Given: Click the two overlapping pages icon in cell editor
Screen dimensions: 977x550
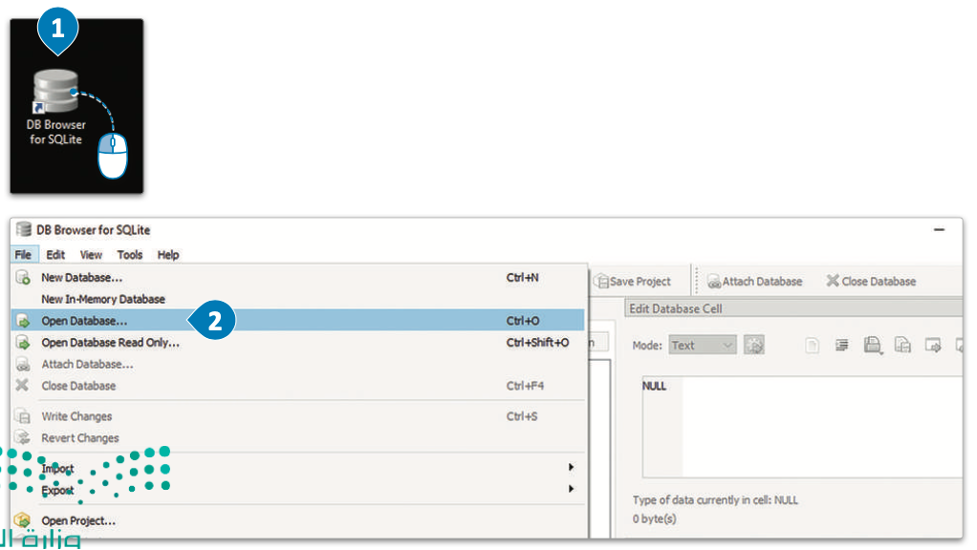Looking at the screenshot, I should [903, 345].
